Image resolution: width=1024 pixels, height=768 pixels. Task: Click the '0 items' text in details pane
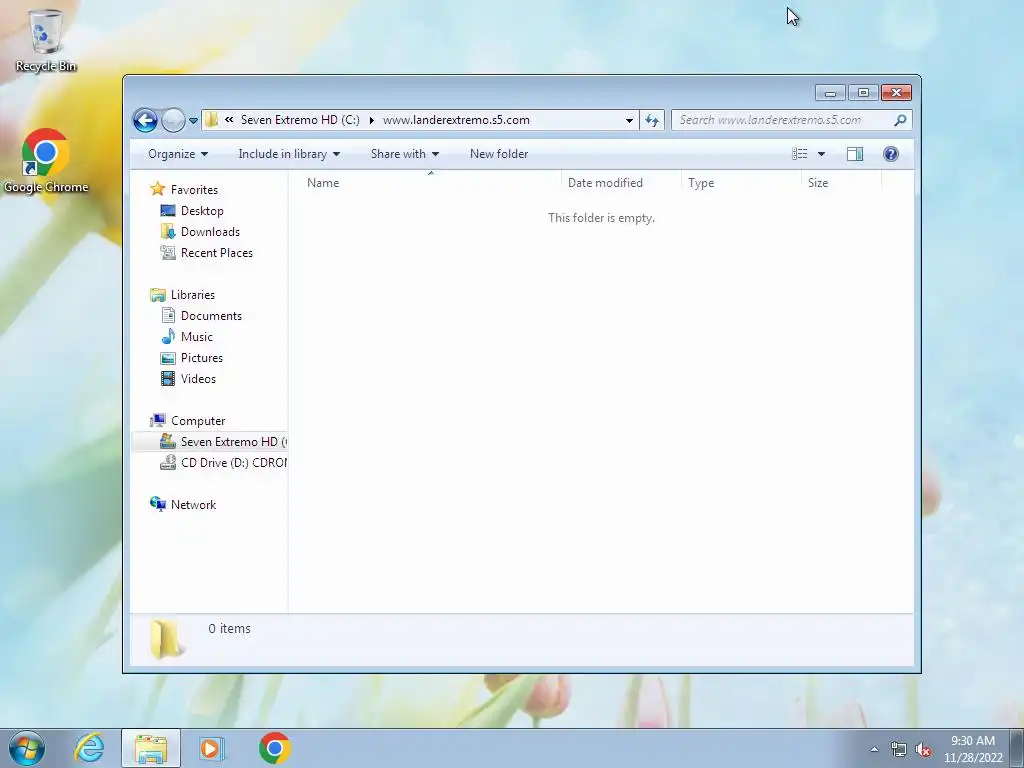tap(229, 628)
